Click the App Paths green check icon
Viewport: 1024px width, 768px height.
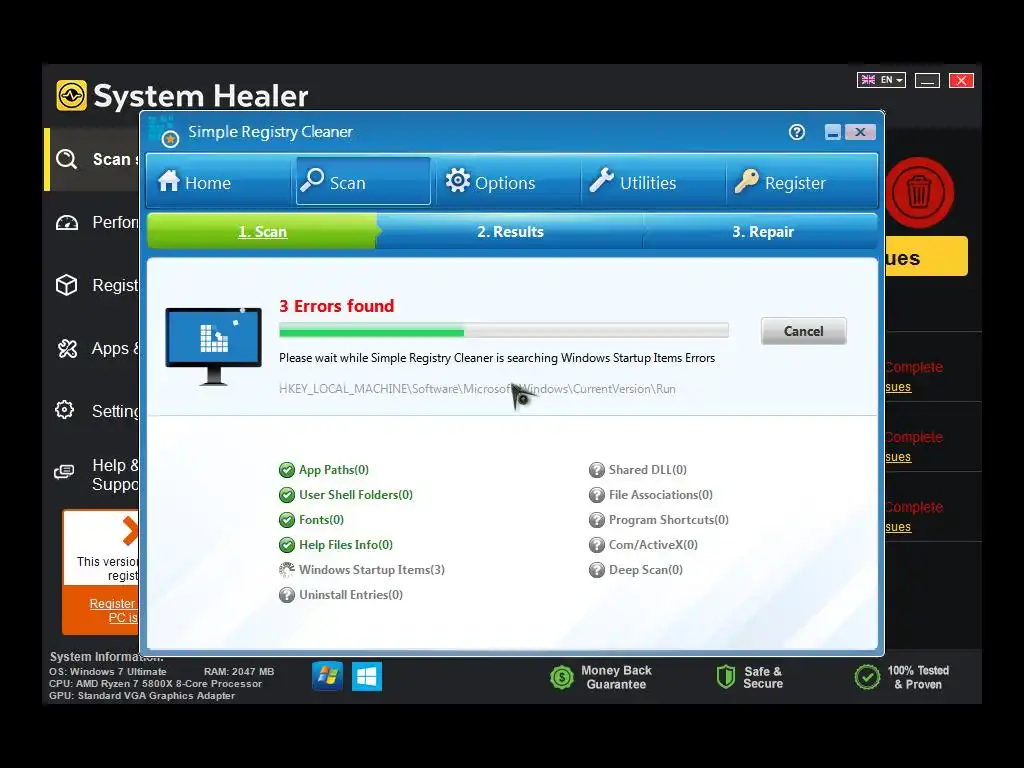(287, 470)
